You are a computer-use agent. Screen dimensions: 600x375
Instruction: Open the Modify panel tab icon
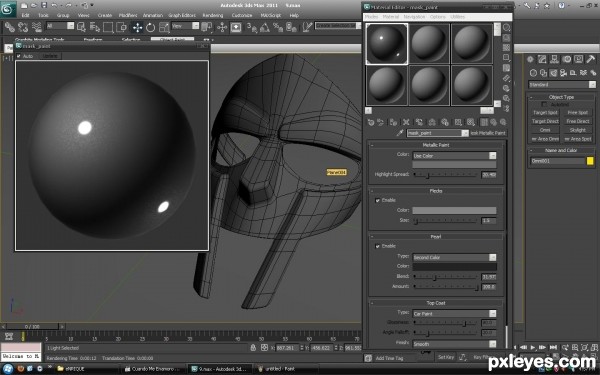[542, 59]
